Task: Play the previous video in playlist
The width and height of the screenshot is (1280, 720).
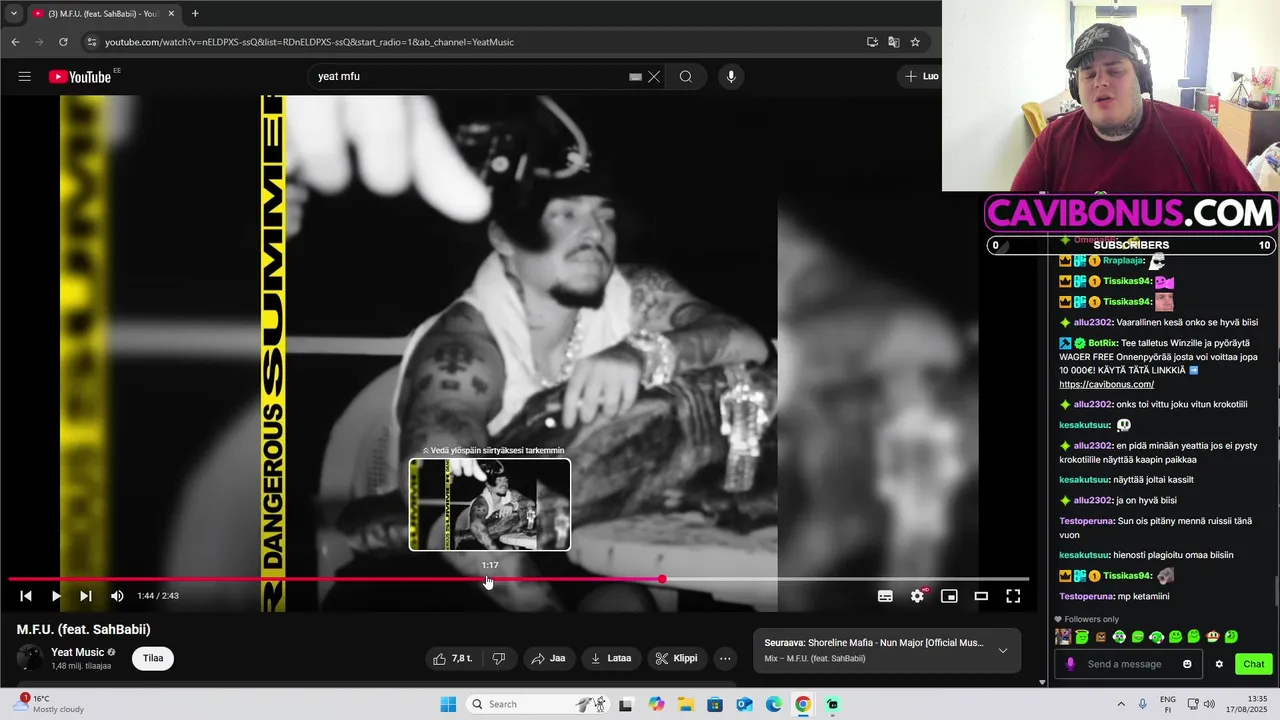Action: tap(26, 596)
